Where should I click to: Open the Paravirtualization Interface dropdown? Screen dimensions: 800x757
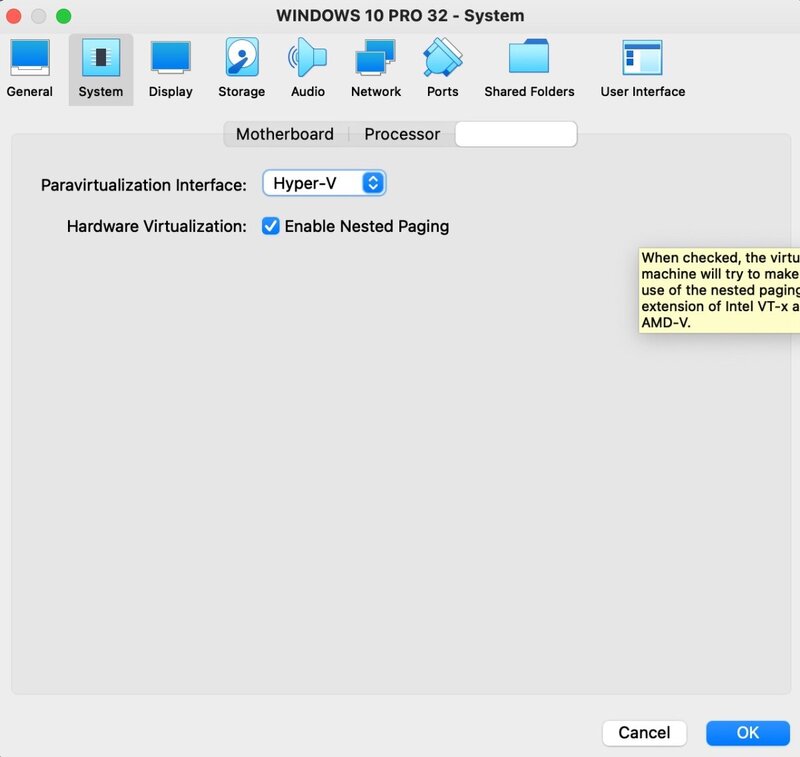(x=324, y=183)
